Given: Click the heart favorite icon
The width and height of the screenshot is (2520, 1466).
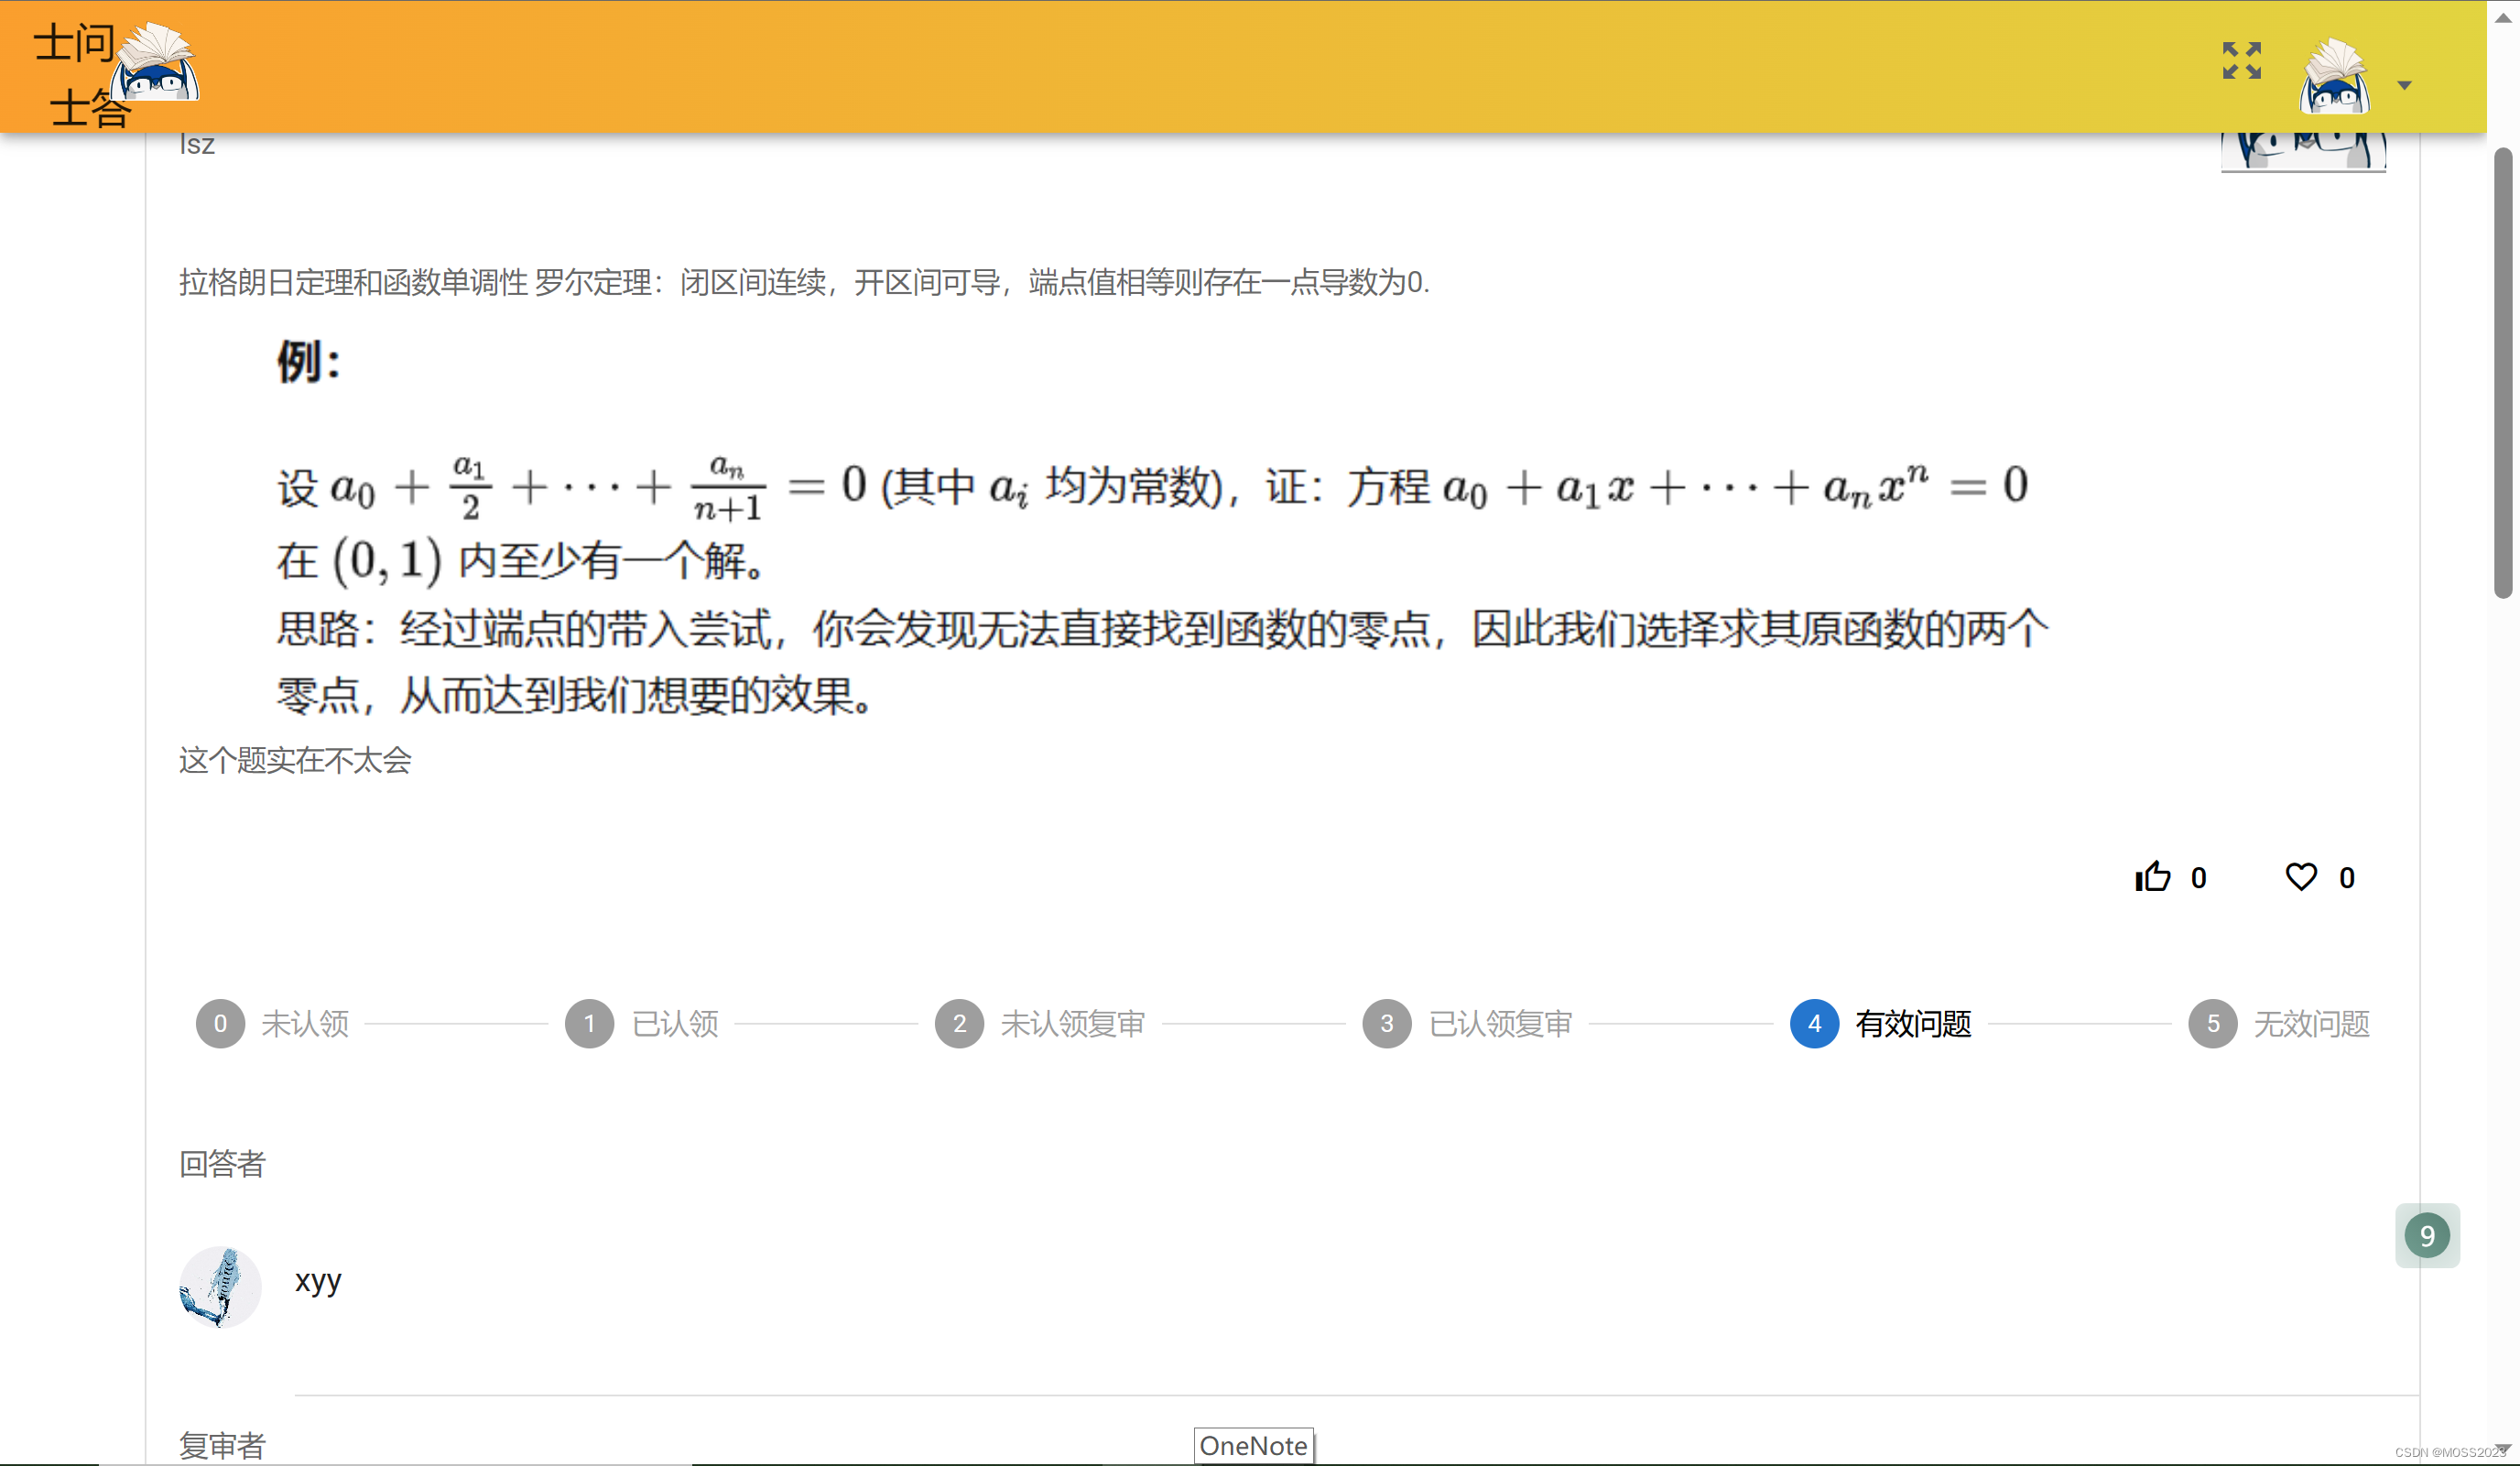Looking at the screenshot, I should tap(2300, 877).
